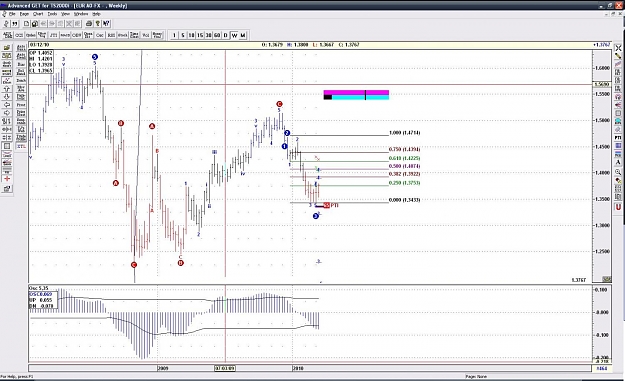This screenshot has width=625, height=381.
Task: Open the Page menu
Action: (24, 14)
